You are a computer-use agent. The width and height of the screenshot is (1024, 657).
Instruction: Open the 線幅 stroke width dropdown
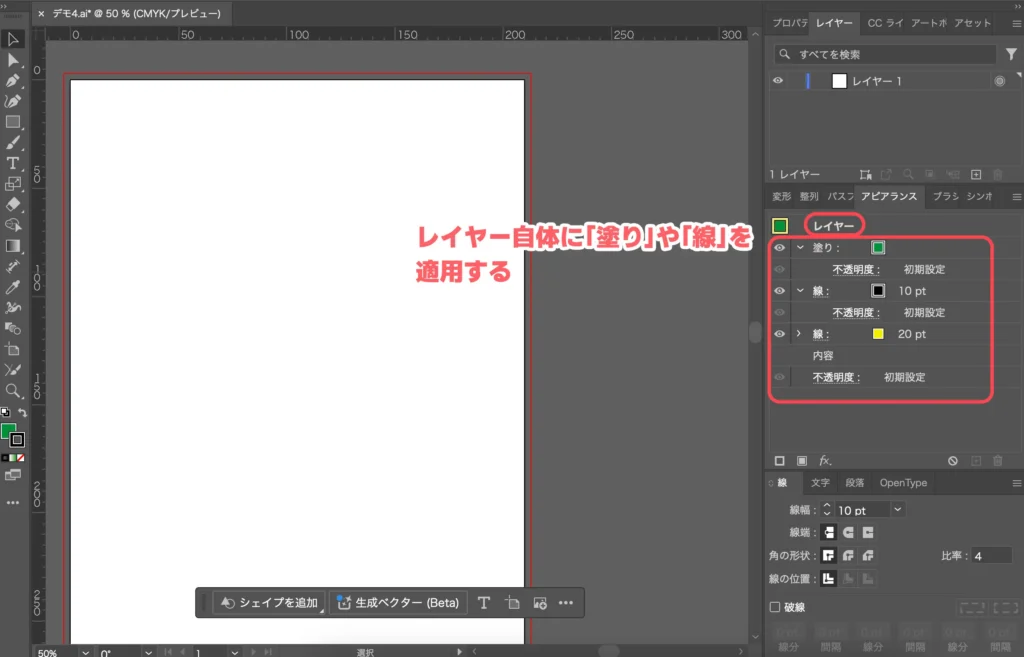(897, 509)
